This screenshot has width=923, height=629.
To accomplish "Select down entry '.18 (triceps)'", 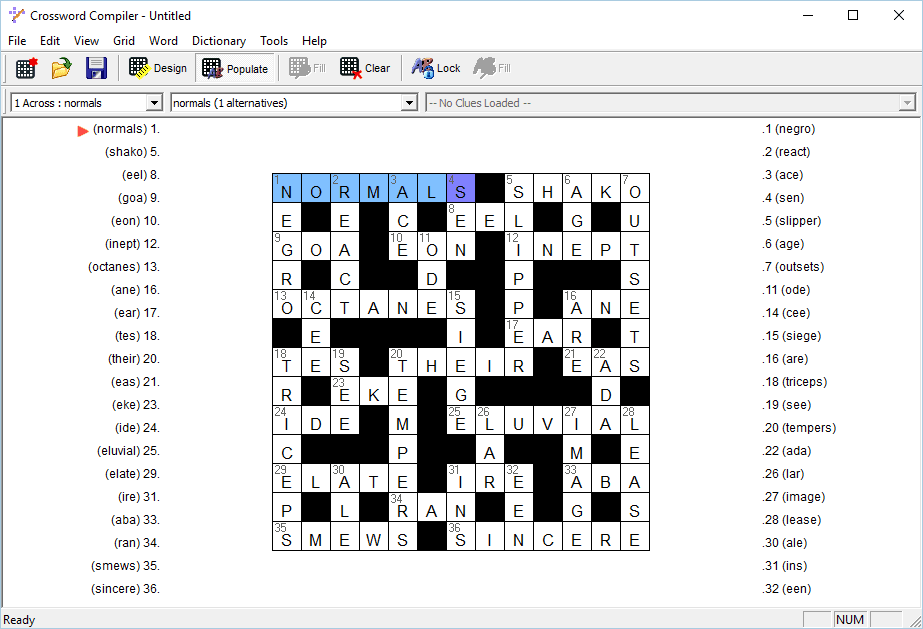I will coord(795,382).
